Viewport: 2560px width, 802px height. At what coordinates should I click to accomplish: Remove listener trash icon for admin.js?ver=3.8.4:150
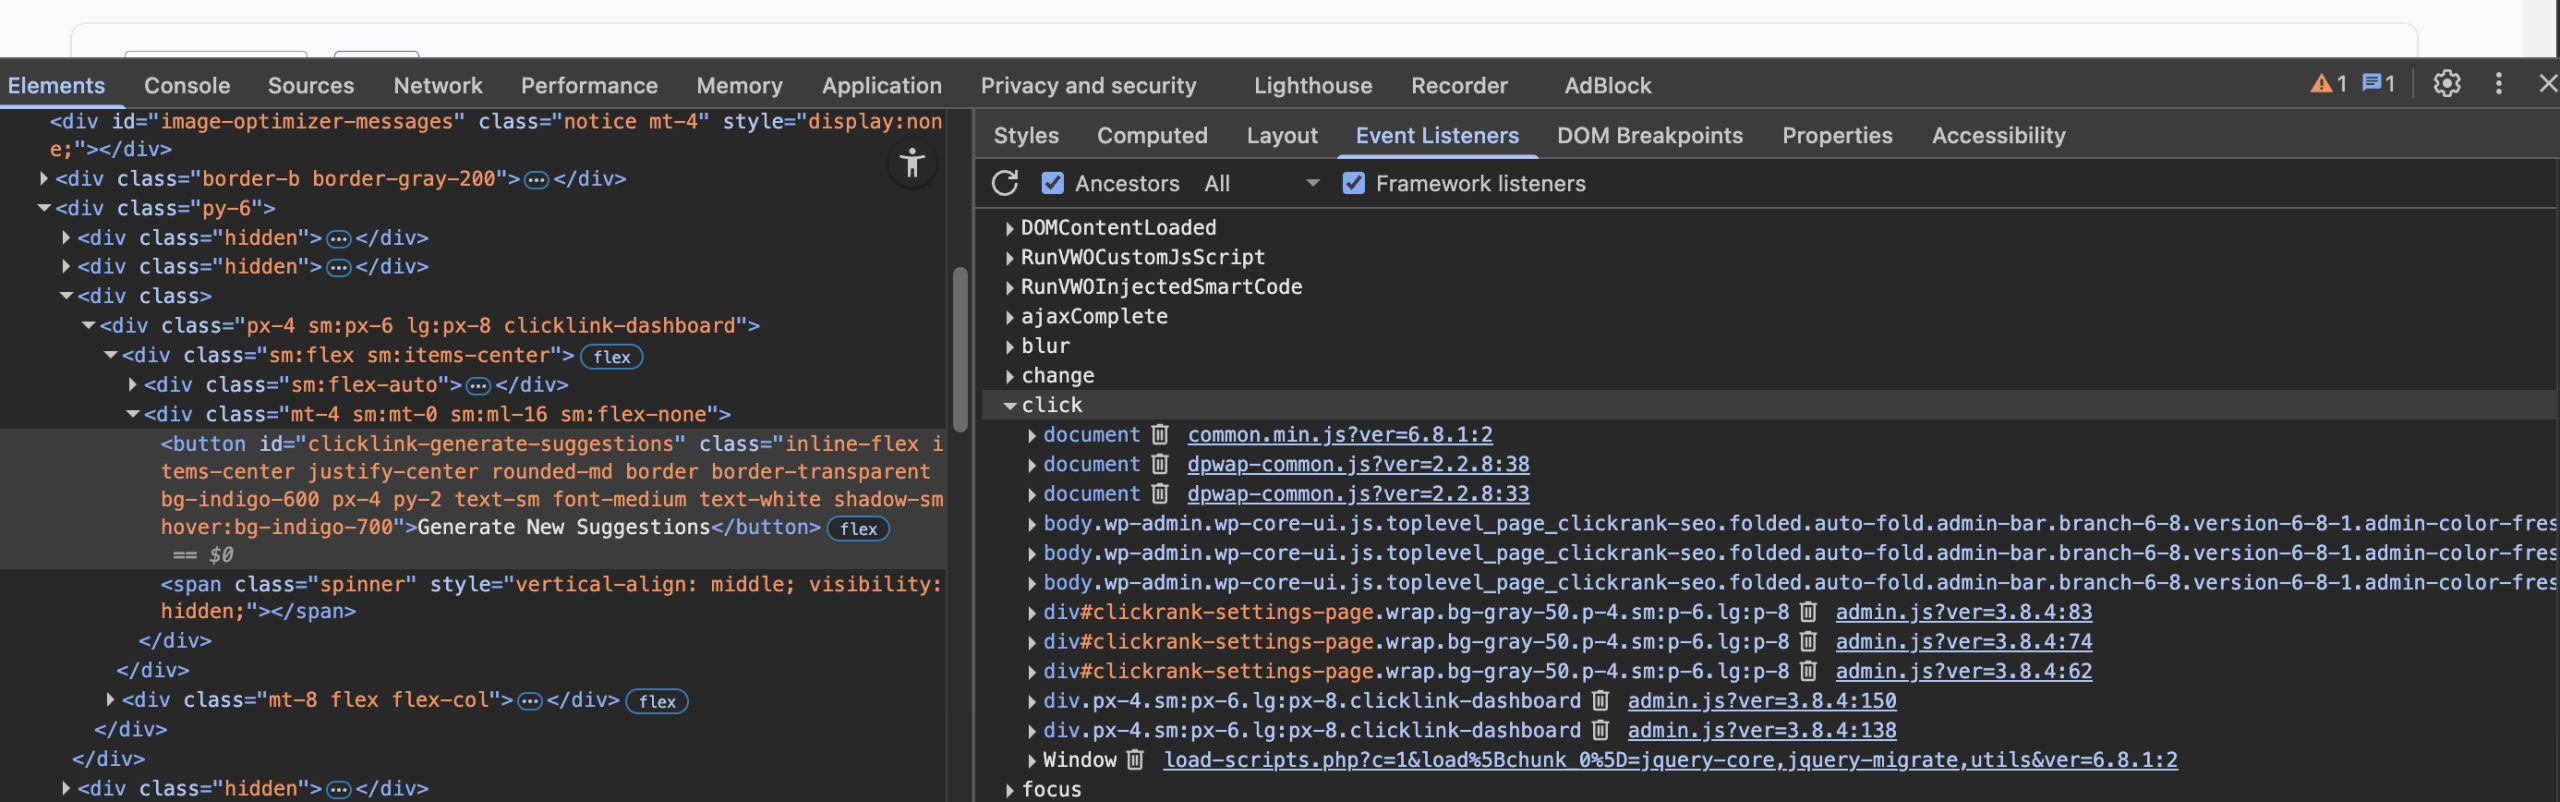pyautogui.click(x=1600, y=701)
